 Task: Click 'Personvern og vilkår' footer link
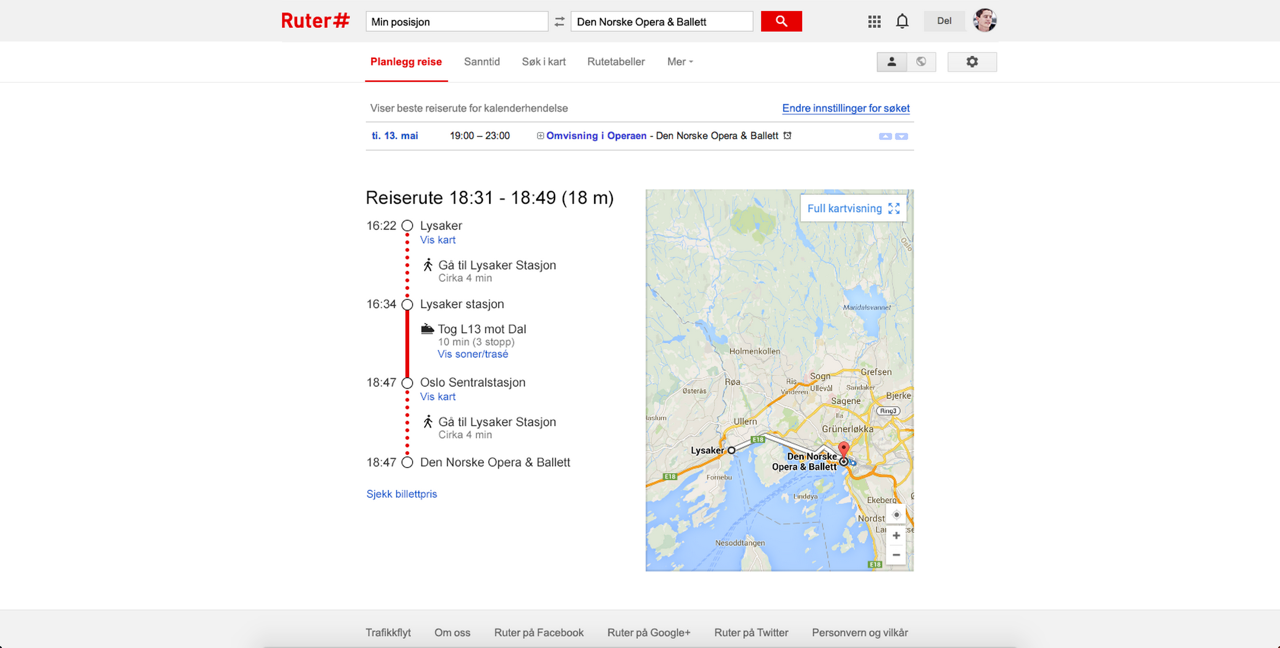(860, 633)
